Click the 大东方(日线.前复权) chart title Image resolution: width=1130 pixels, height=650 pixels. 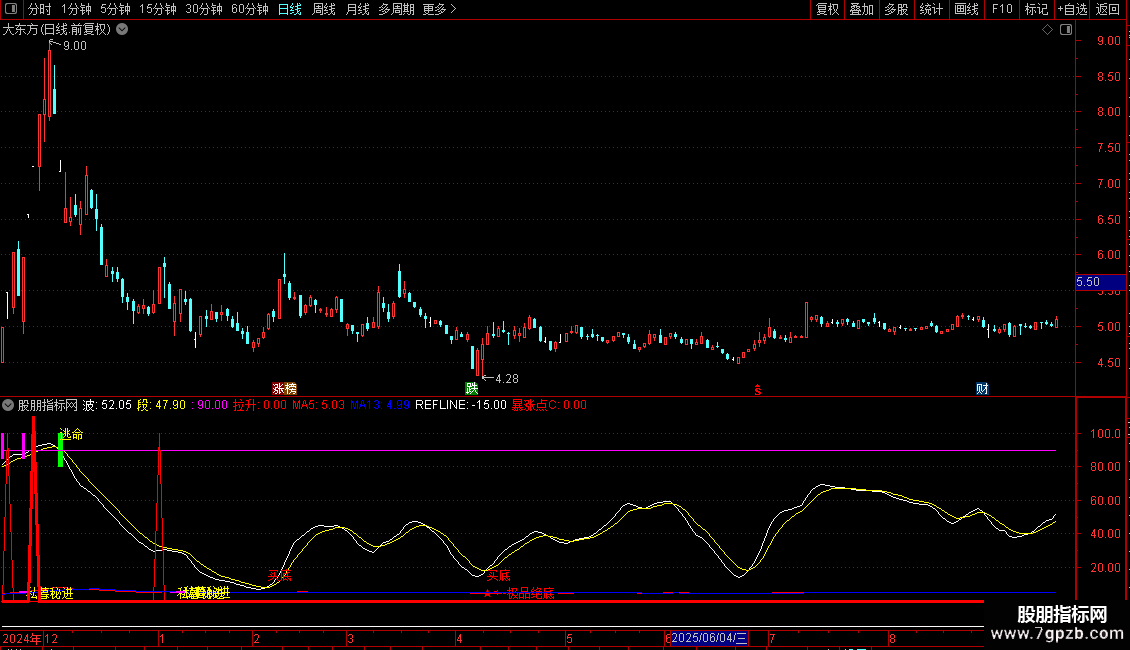click(57, 30)
